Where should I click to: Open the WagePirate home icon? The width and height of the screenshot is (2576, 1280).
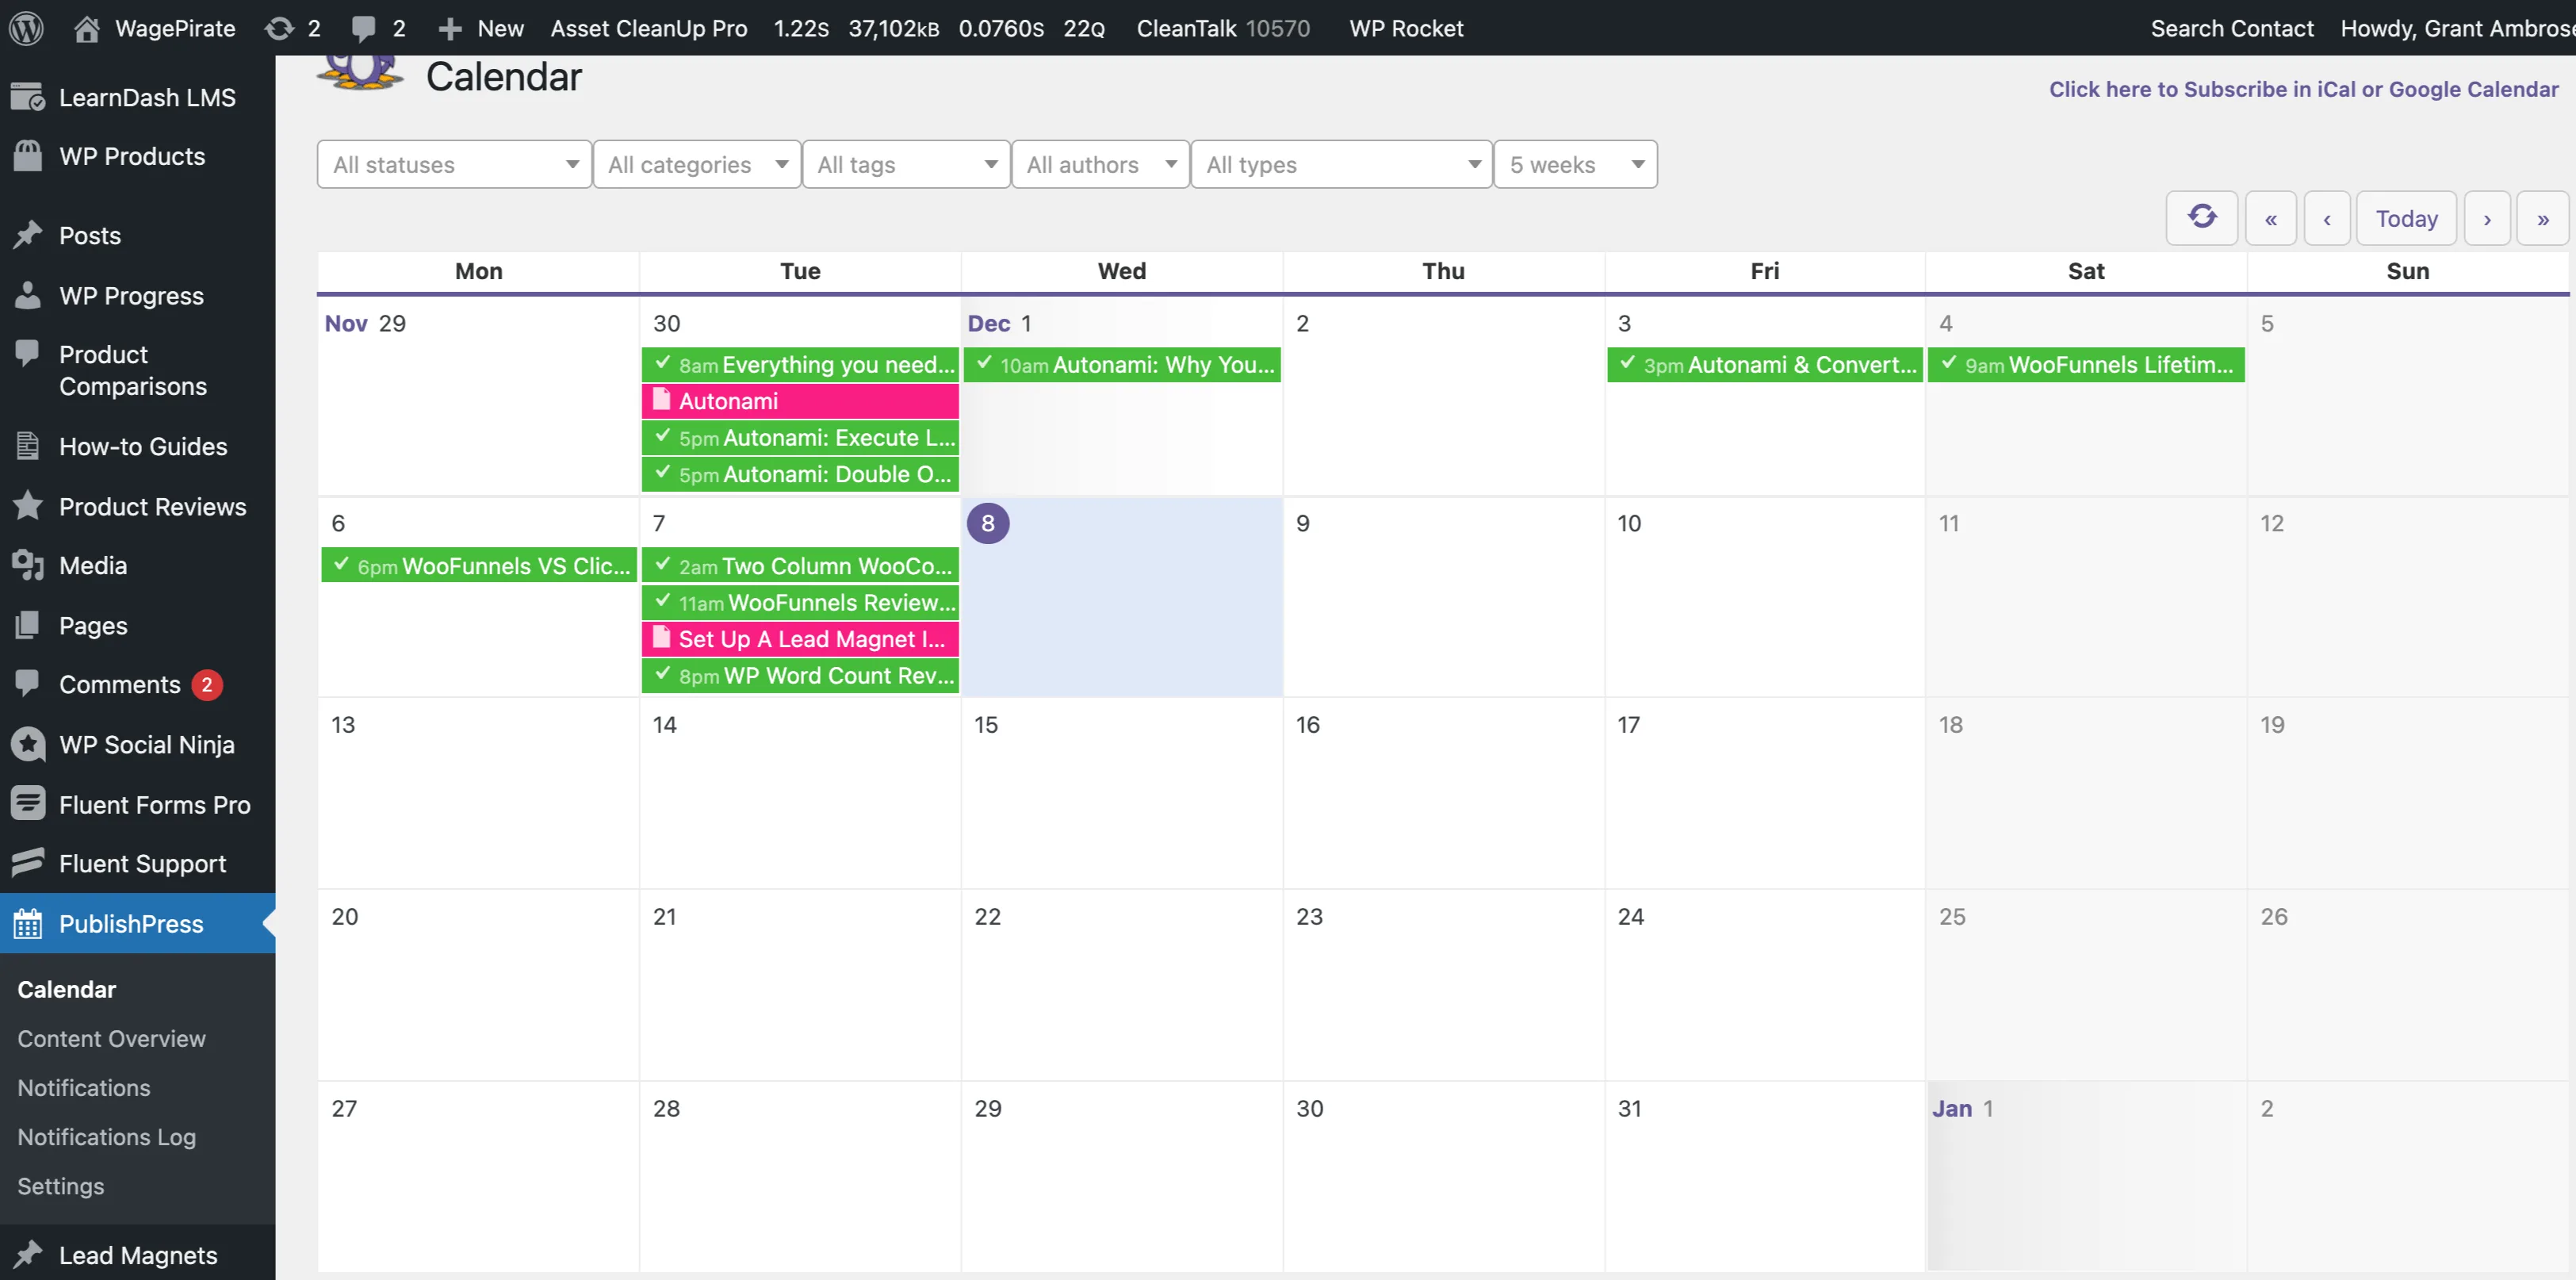(x=87, y=28)
